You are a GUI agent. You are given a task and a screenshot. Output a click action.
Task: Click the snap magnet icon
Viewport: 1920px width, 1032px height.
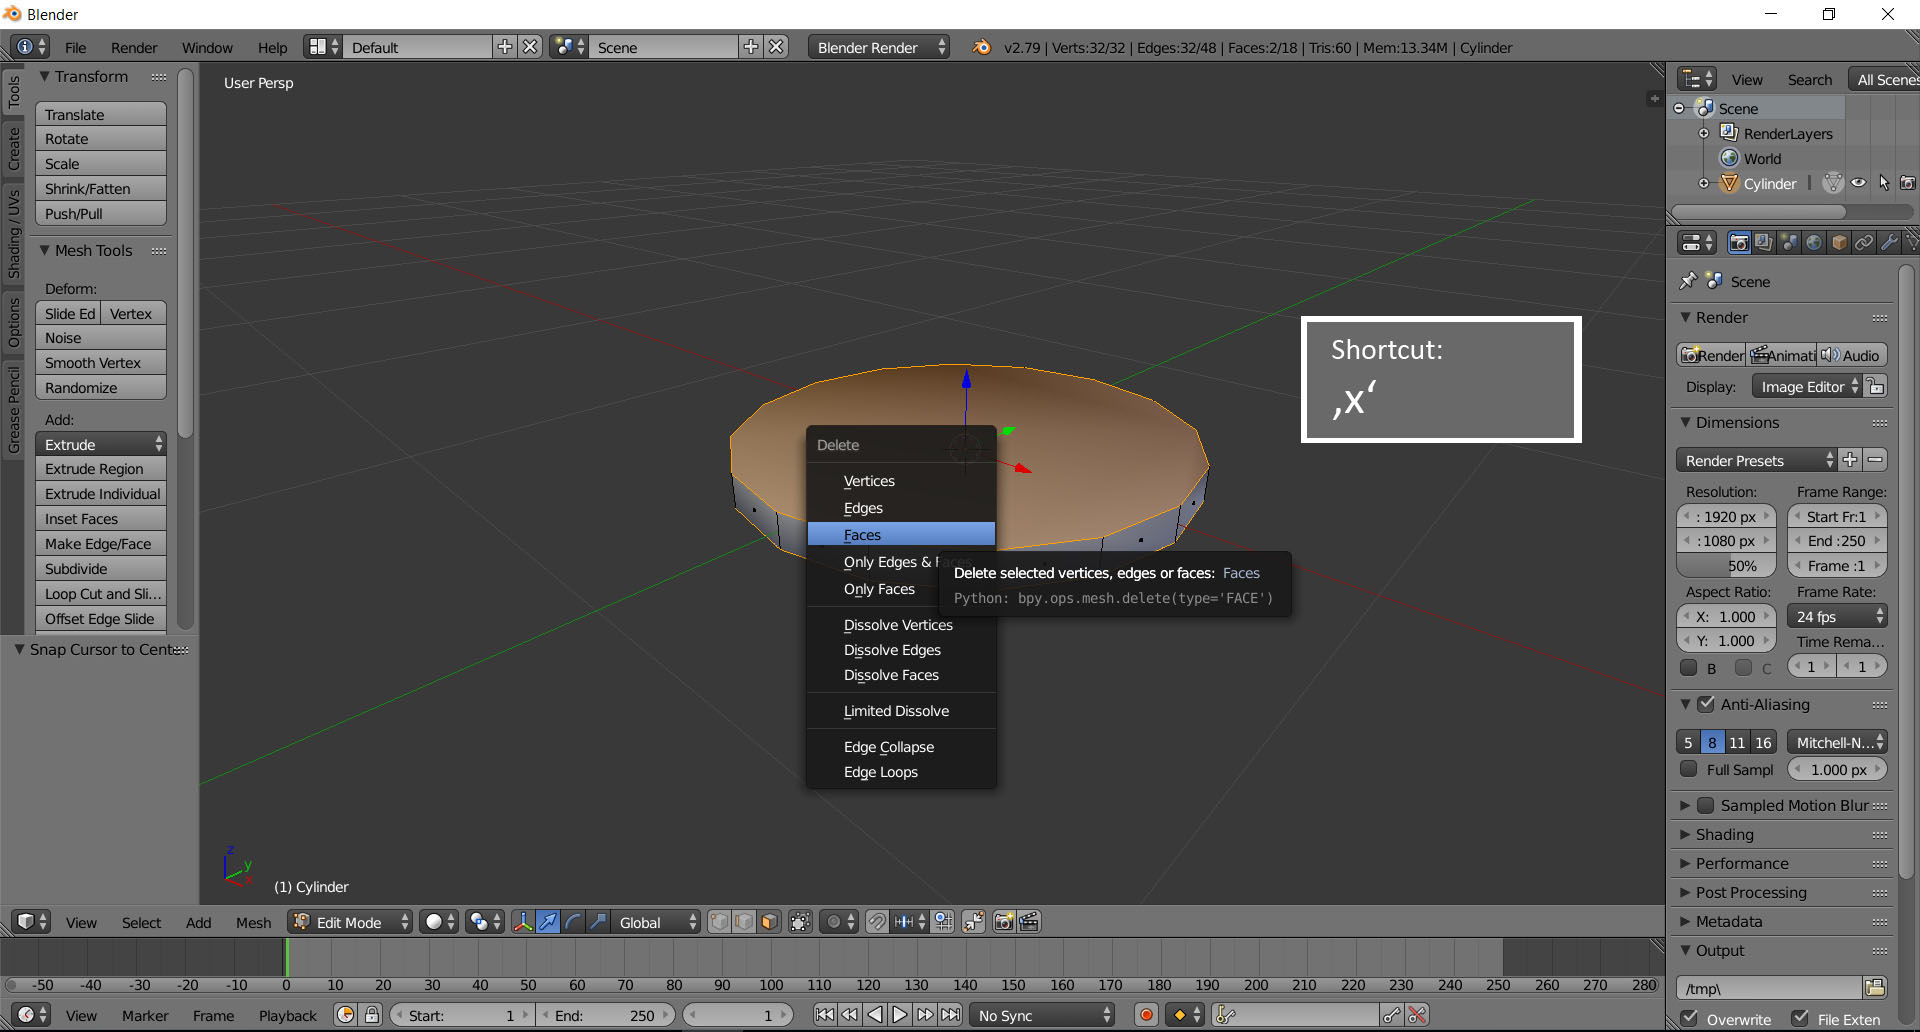point(877,922)
